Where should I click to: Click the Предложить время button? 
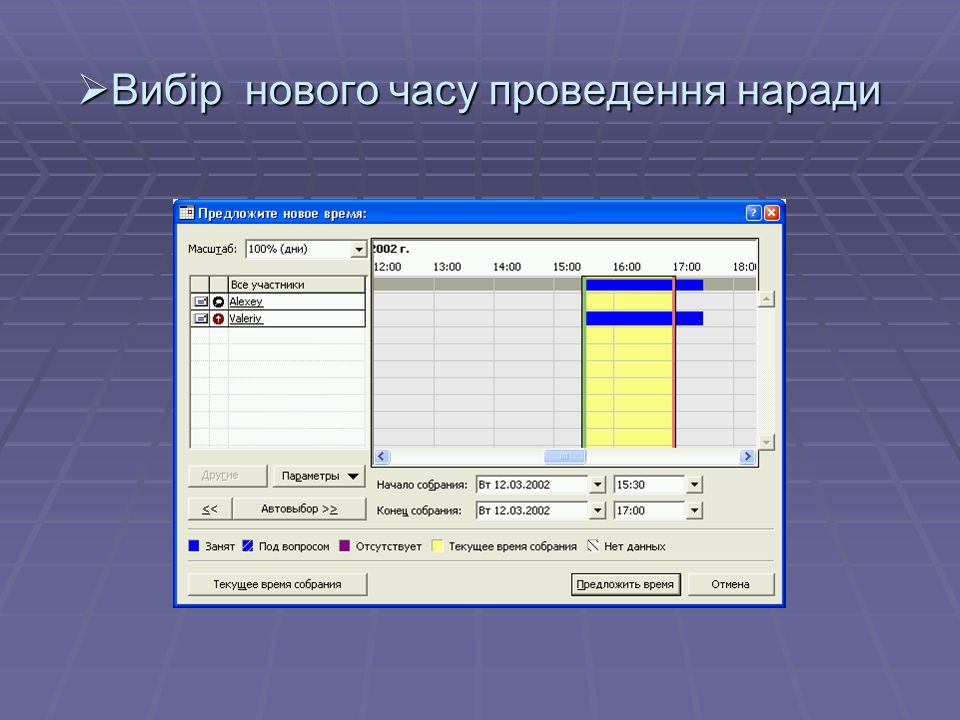pos(625,584)
